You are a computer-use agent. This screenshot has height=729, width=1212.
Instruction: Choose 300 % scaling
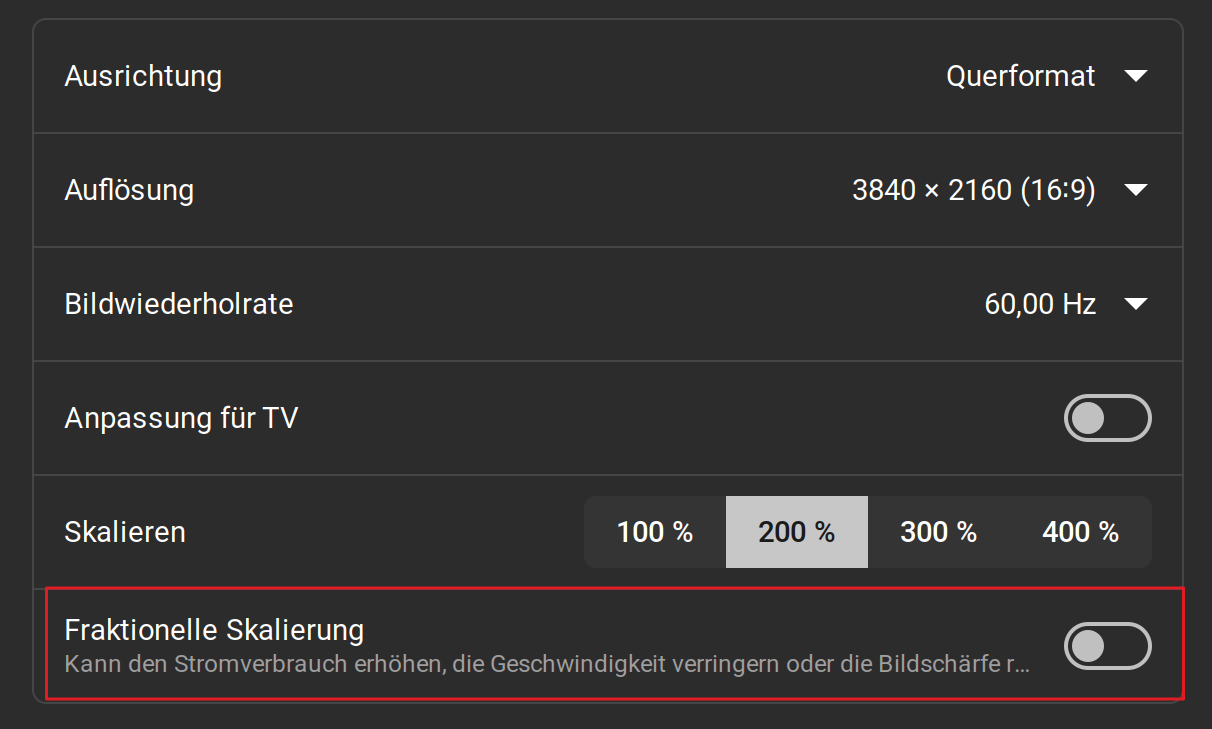pos(938,532)
